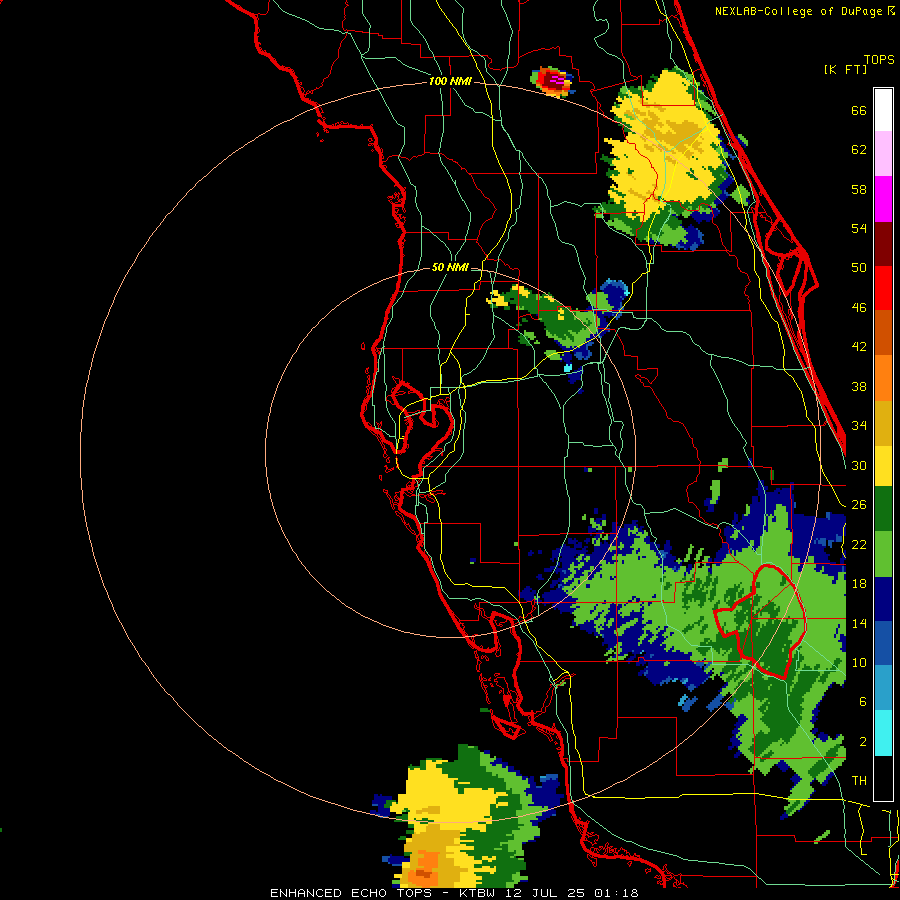Viewport: 900px width, 900px height.
Task: Click the dark green legend swatch
Action: pos(883,509)
